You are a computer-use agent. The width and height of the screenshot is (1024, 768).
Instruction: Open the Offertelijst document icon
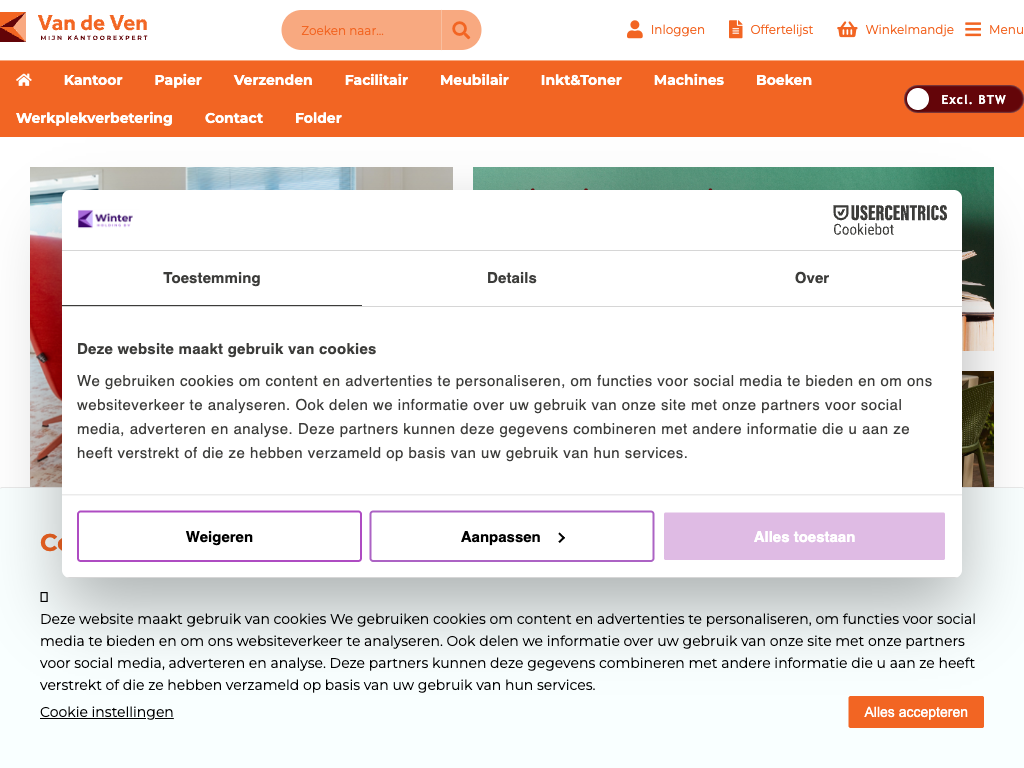[x=736, y=30]
